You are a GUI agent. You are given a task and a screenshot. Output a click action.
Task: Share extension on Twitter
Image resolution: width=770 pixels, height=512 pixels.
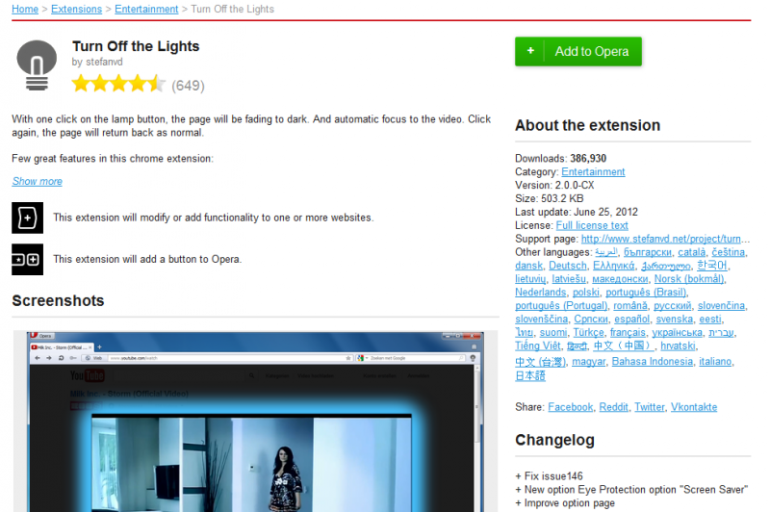(649, 407)
